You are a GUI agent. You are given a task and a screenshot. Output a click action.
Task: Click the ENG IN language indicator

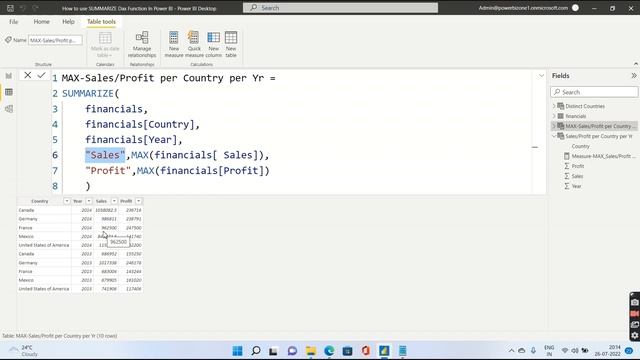[x=549, y=351]
